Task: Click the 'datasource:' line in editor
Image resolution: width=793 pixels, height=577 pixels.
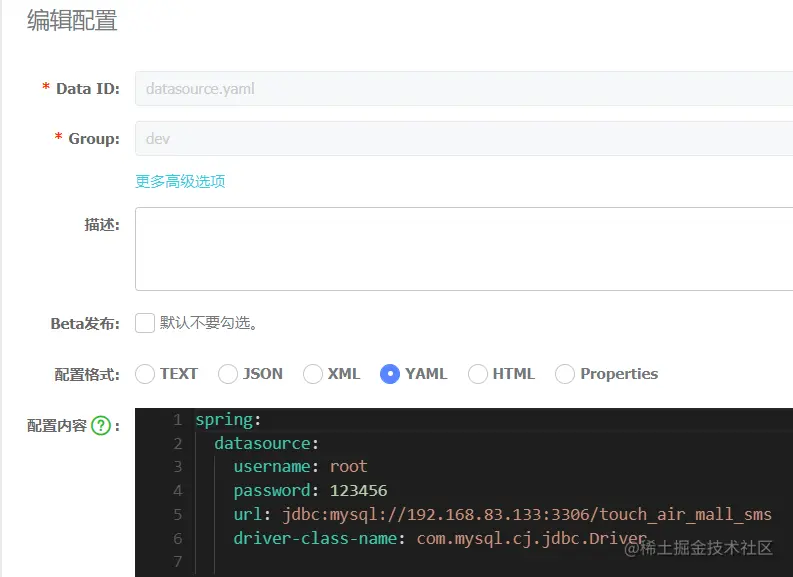Action: coord(267,443)
